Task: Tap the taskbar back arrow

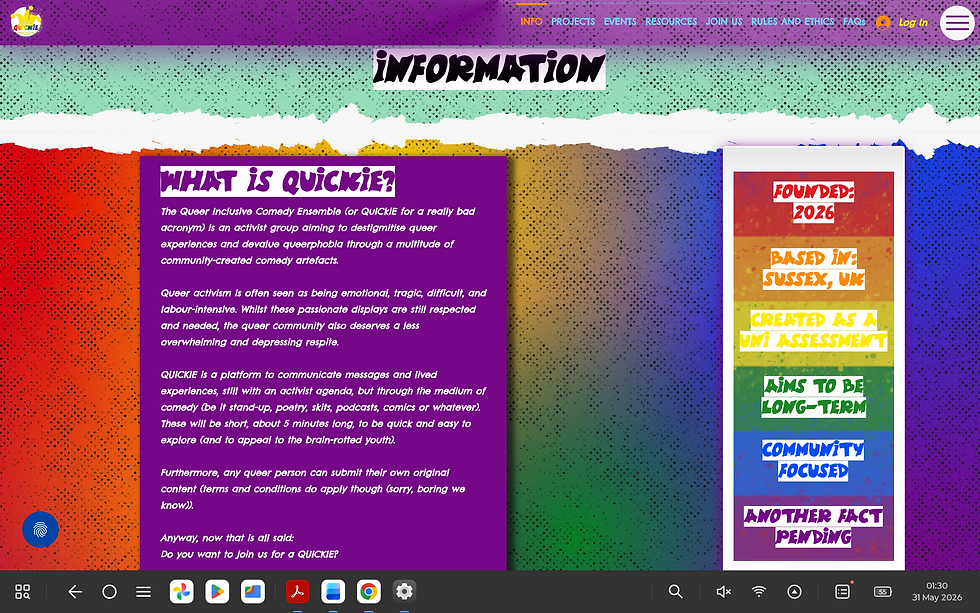Action: (x=75, y=592)
